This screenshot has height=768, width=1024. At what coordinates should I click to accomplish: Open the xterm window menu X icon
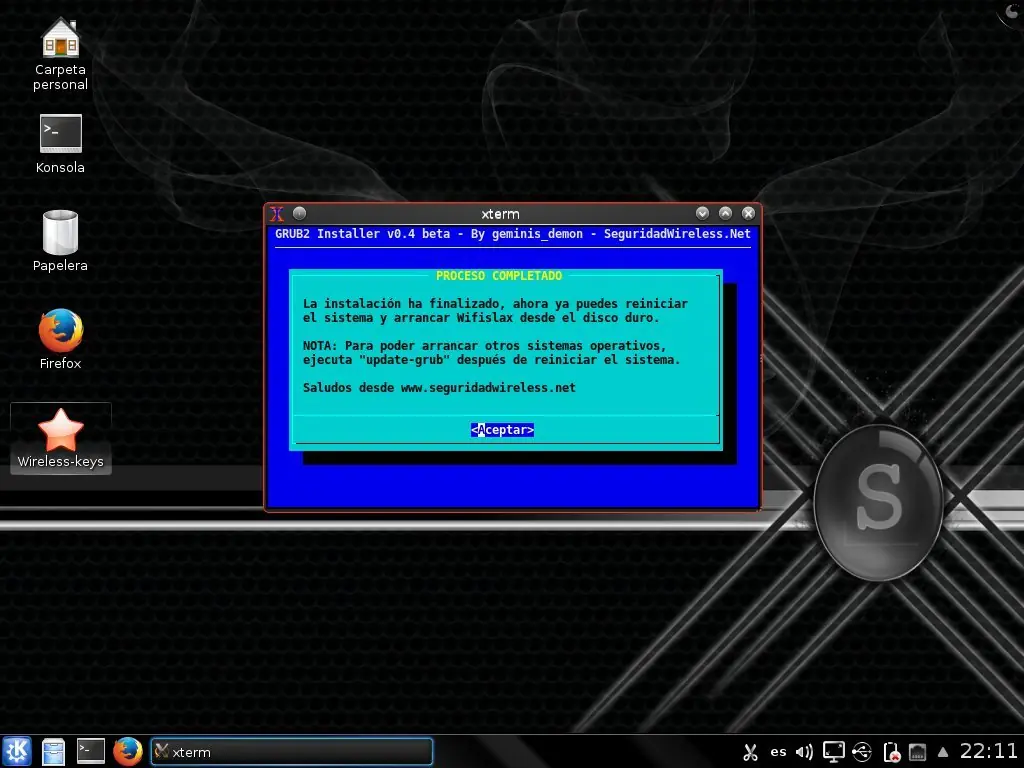pos(277,214)
